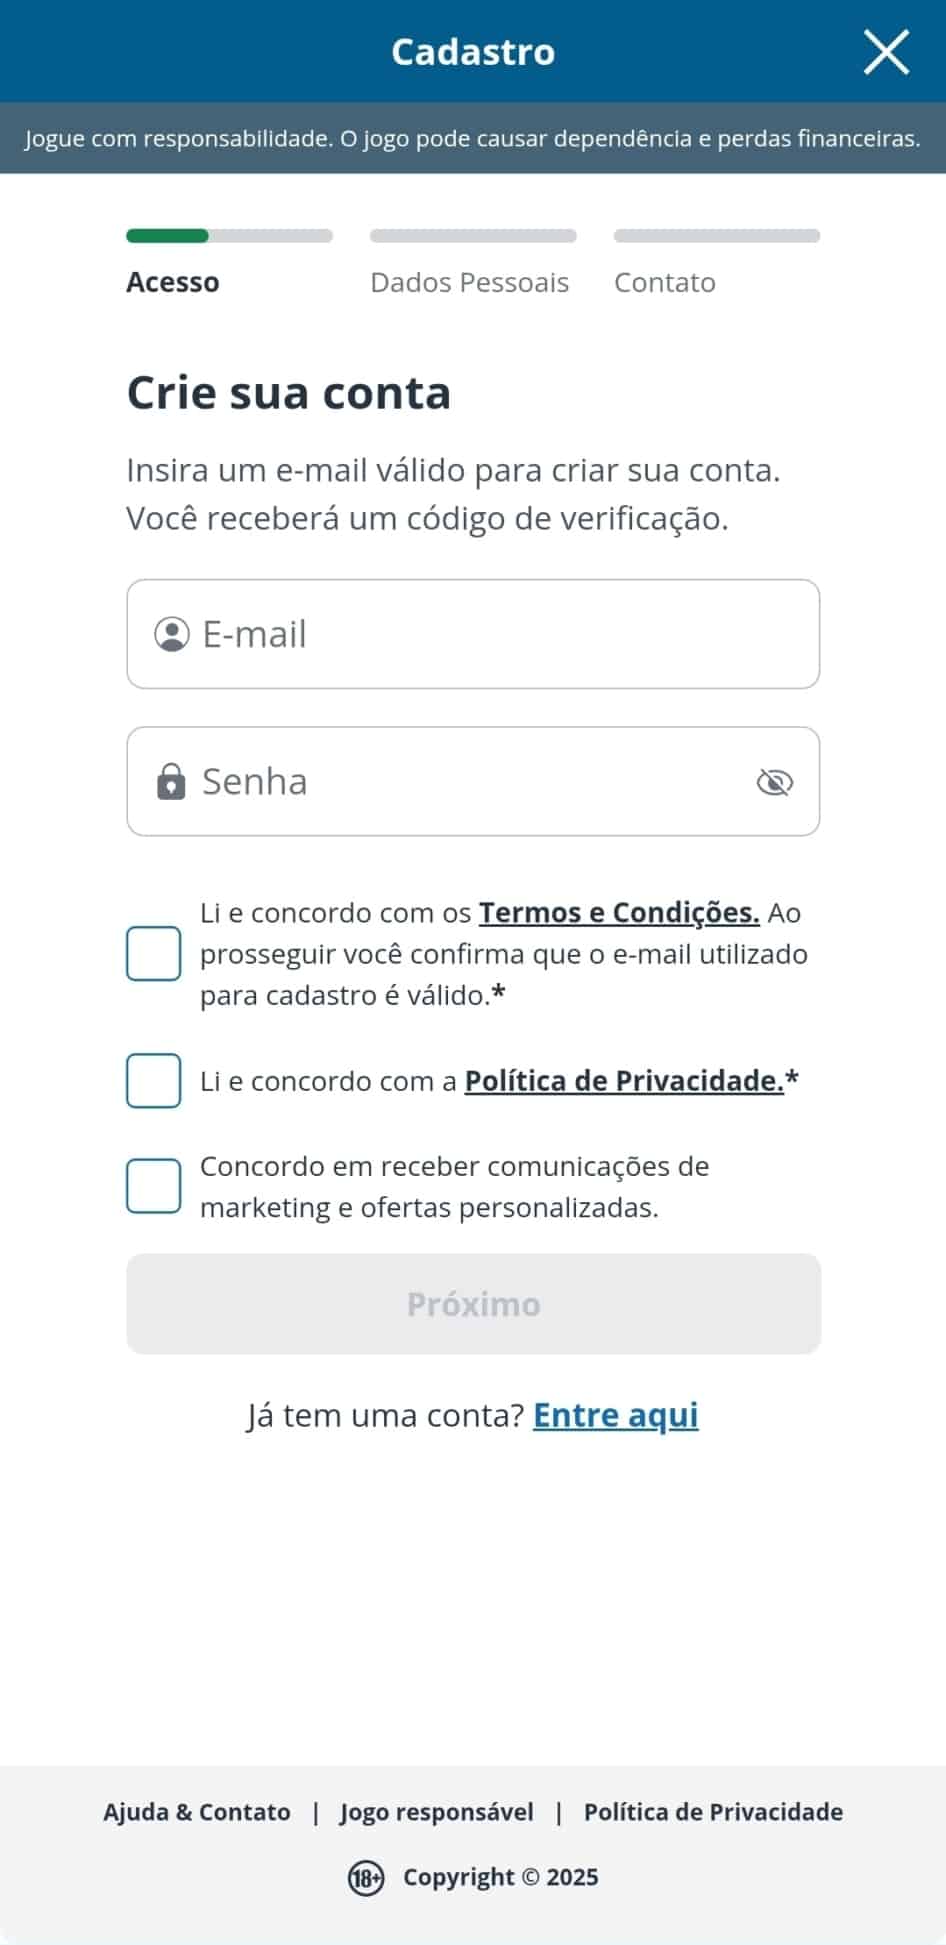Go to the Dados Pessoais step
Screen dimensions: 946x1945
tap(469, 283)
